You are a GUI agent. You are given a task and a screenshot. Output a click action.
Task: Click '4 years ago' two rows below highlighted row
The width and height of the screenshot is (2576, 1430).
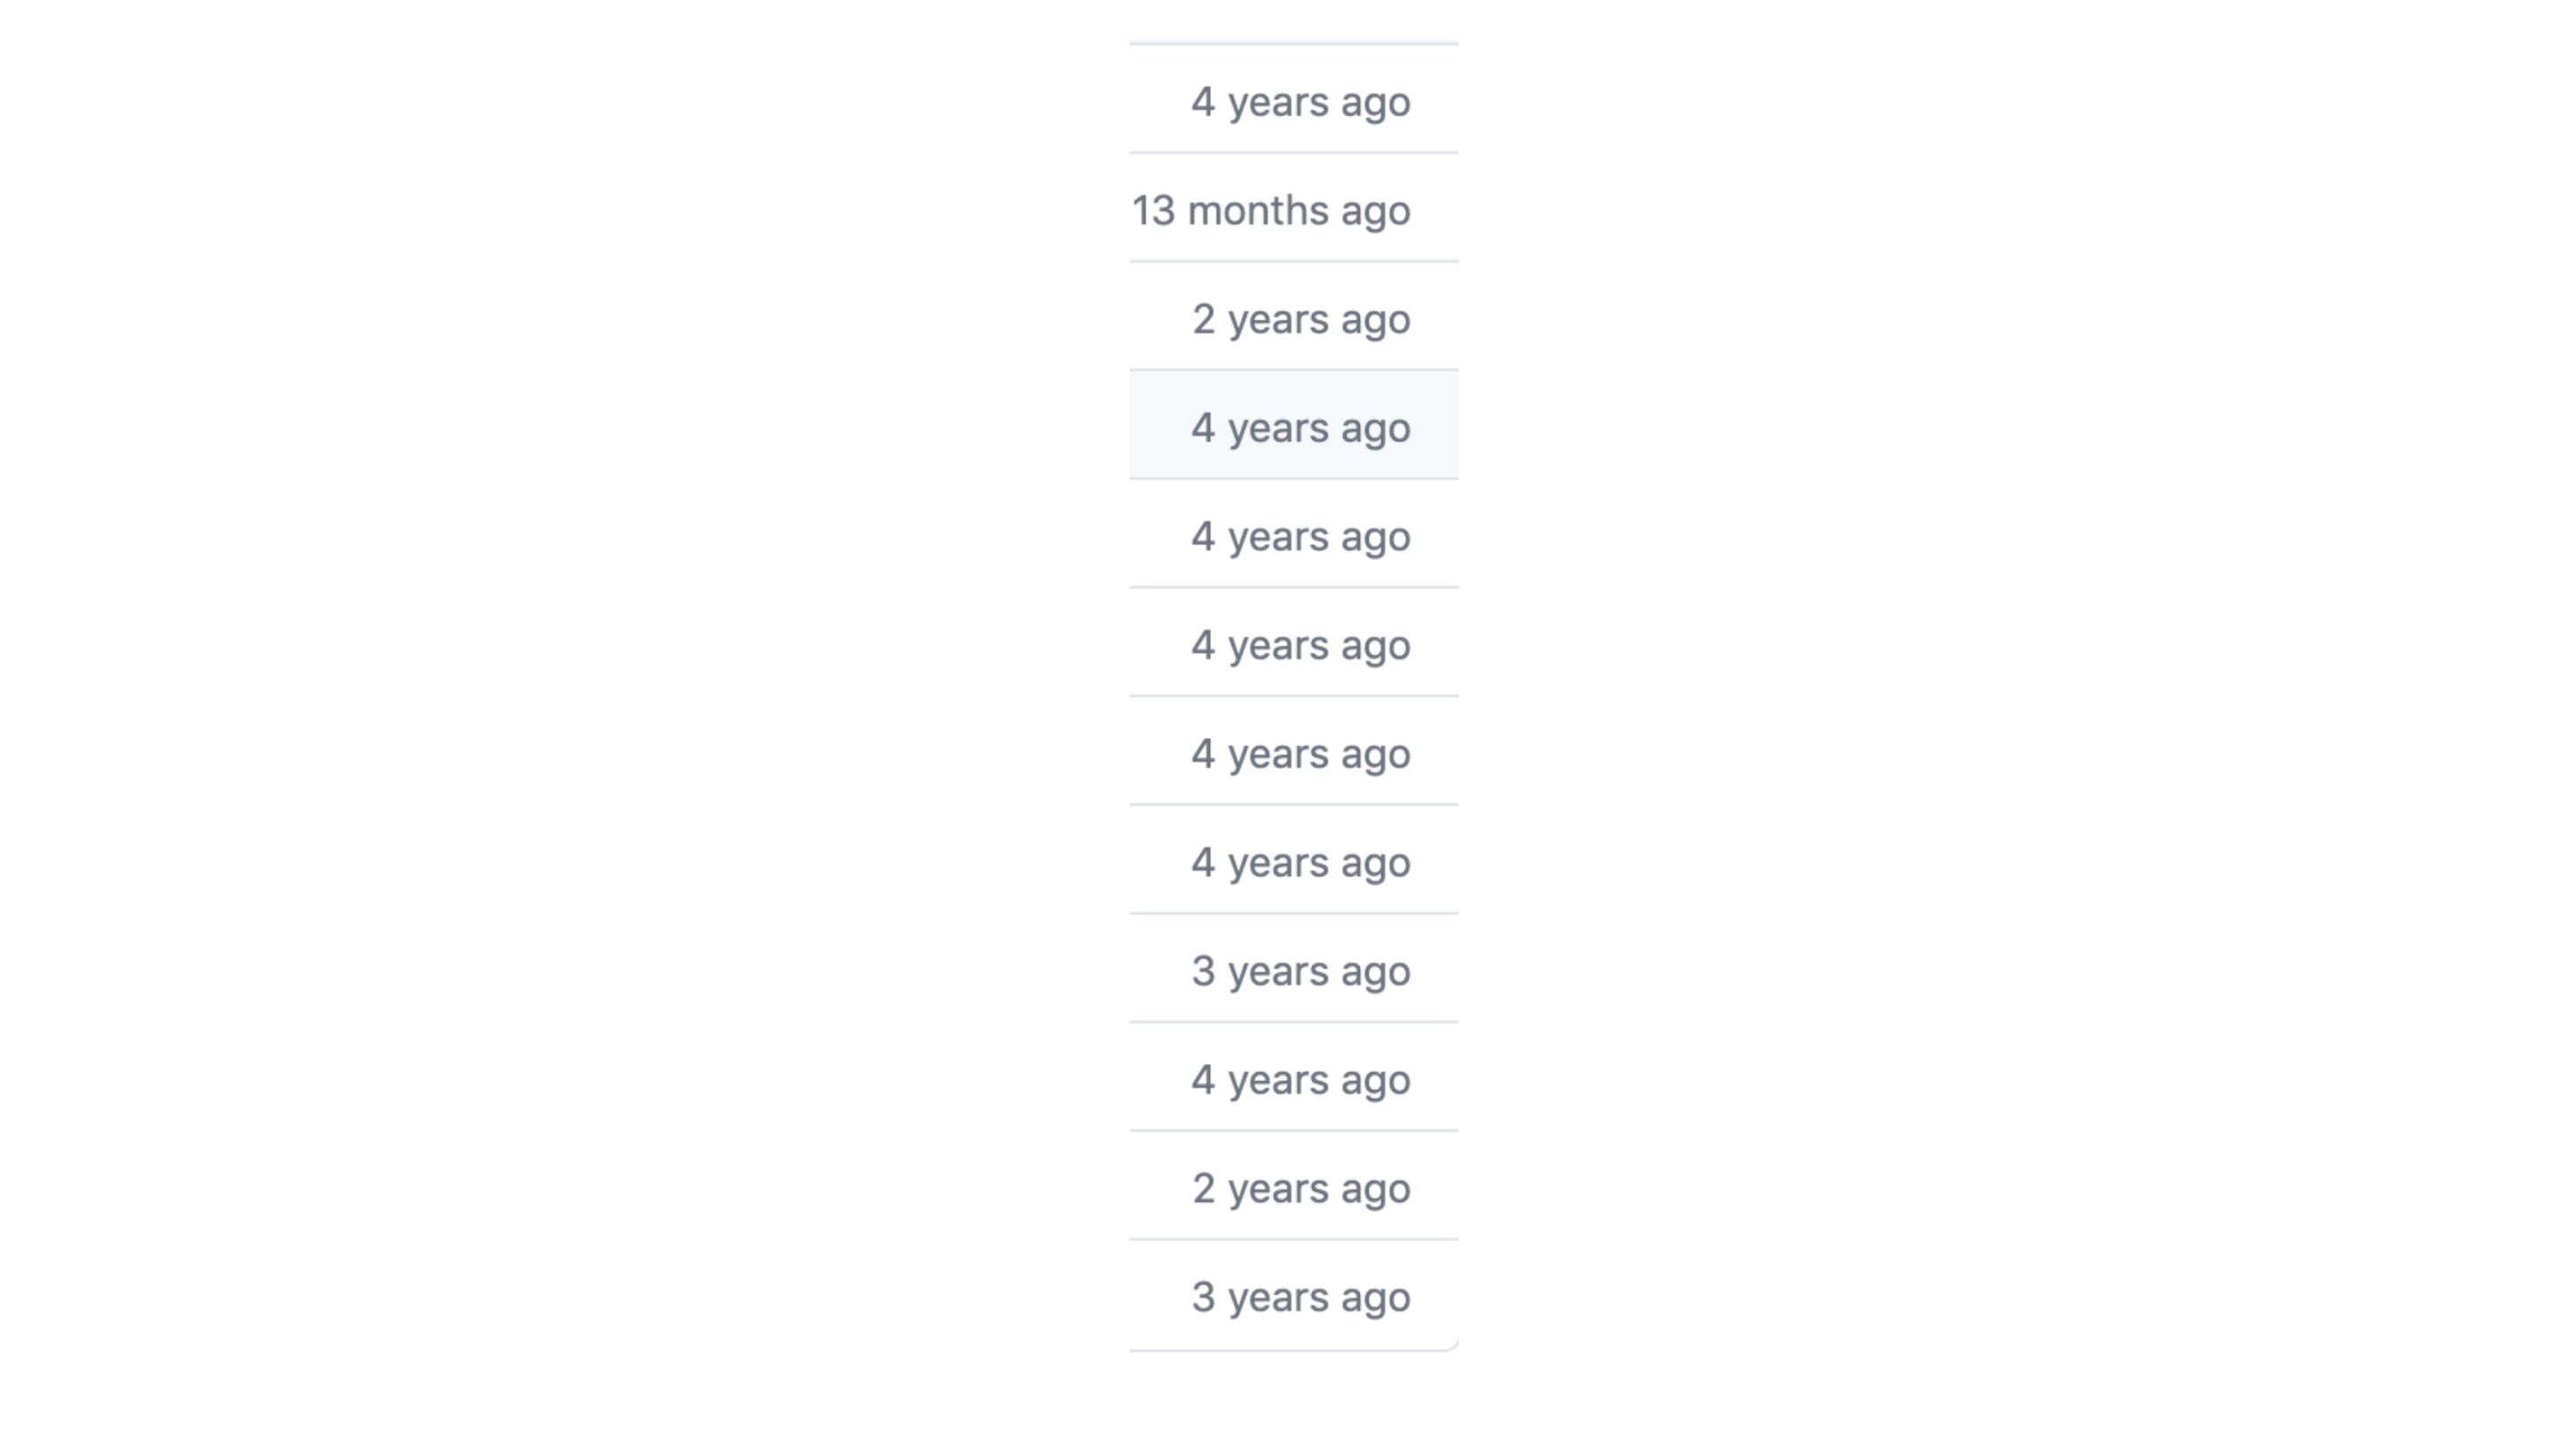(1301, 646)
